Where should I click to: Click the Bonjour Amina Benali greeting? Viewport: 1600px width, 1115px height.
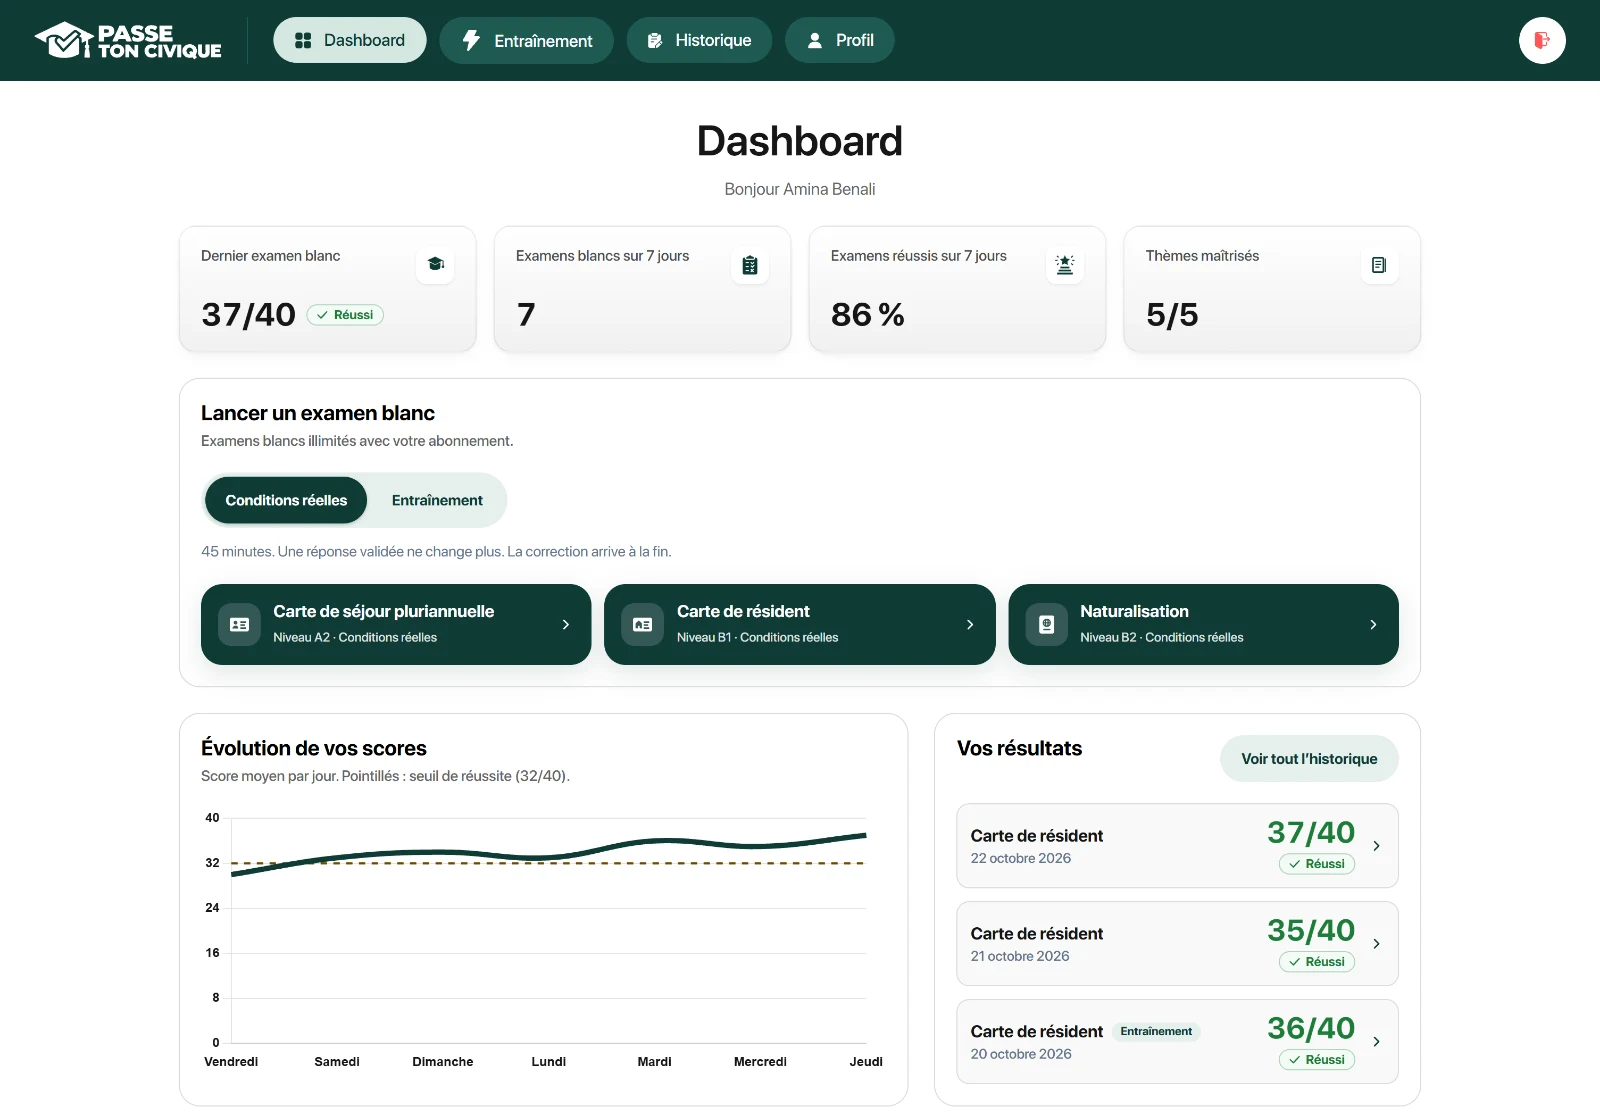pos(800,189)
